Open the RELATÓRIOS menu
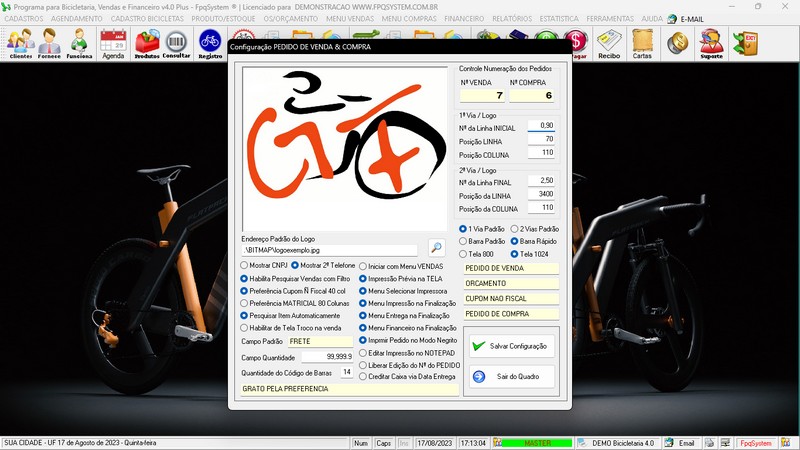Image resolution: width=800 pixels, height=450 pixels. point(512,18)
